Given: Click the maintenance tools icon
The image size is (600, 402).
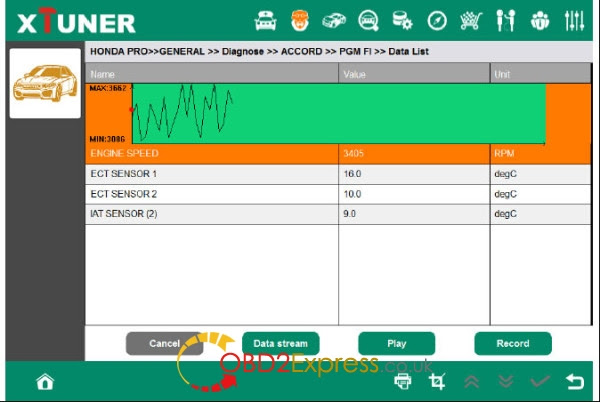Looking at the screenshot, I should [x=505, y=20].
